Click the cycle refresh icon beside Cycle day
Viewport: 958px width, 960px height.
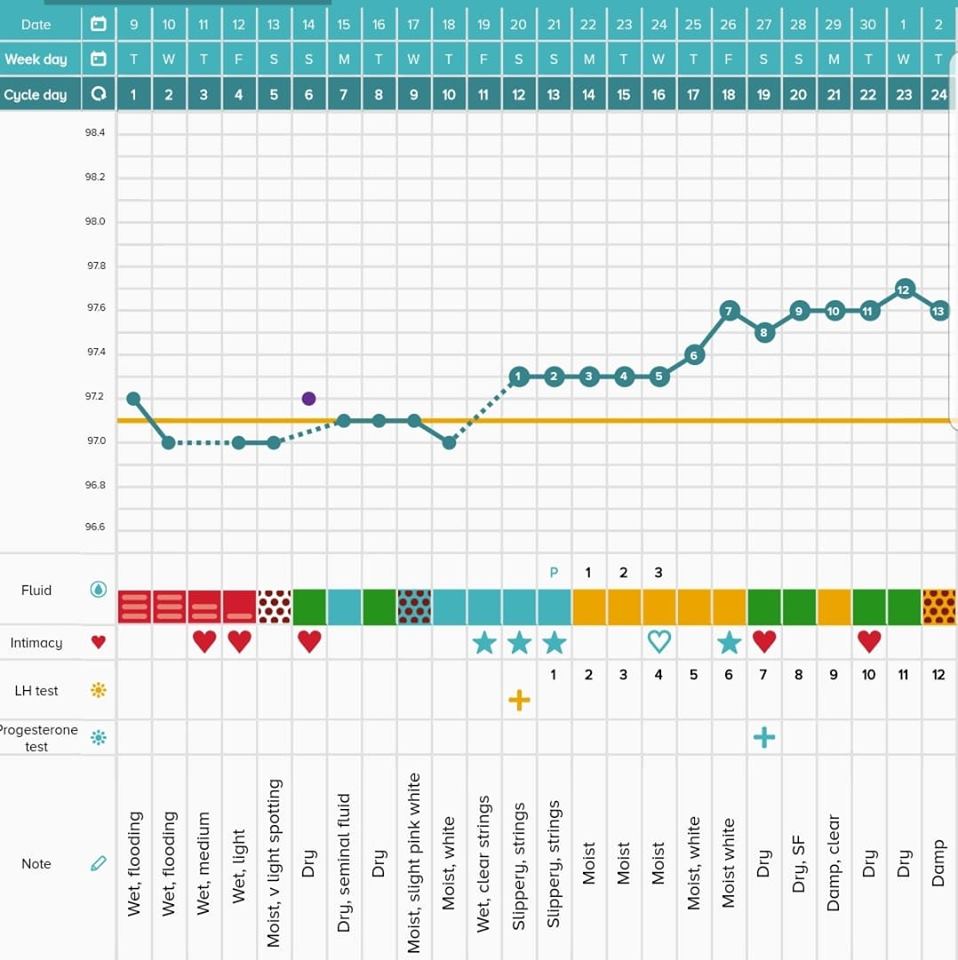click(98, 95)
